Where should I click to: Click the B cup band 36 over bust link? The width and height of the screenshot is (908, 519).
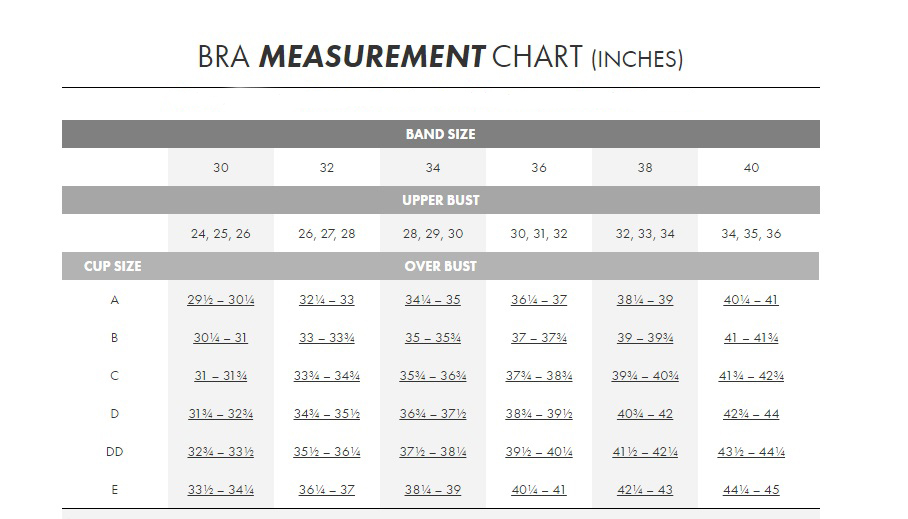[539, 338]
